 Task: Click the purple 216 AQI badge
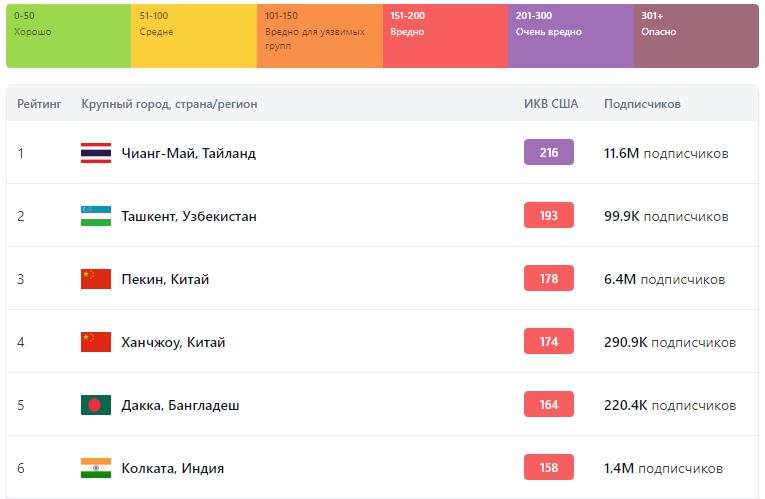click(x=549, y=152)
